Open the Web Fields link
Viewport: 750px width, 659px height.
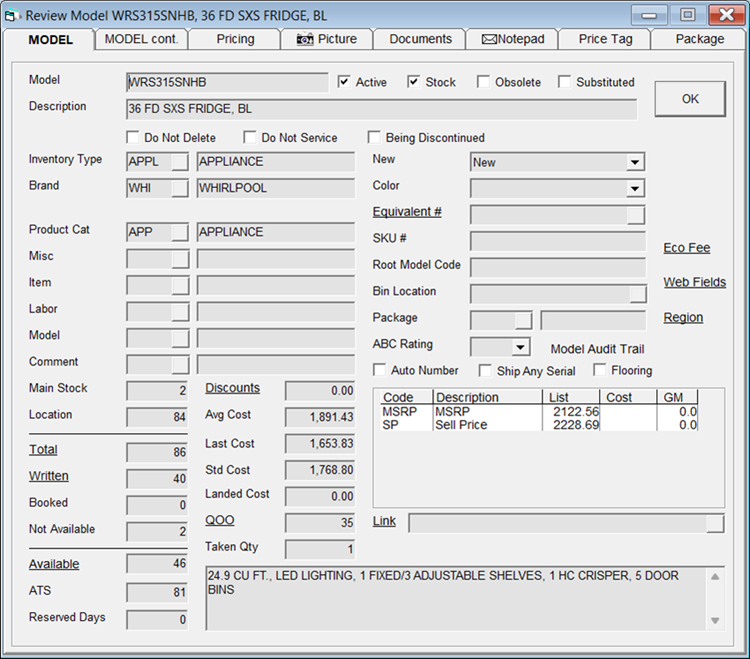pos(694,282)
